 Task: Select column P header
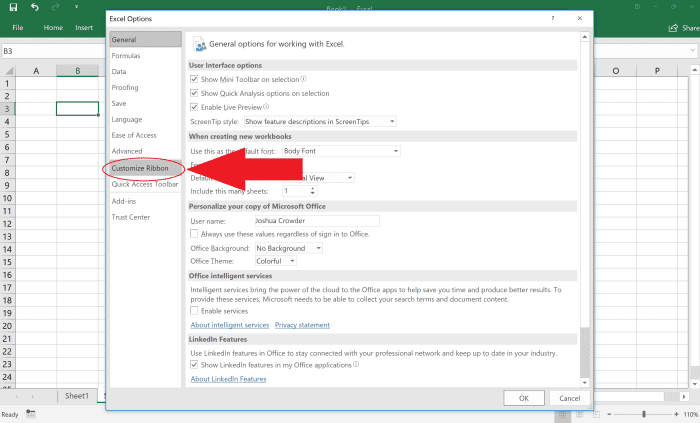pos(657,70)
